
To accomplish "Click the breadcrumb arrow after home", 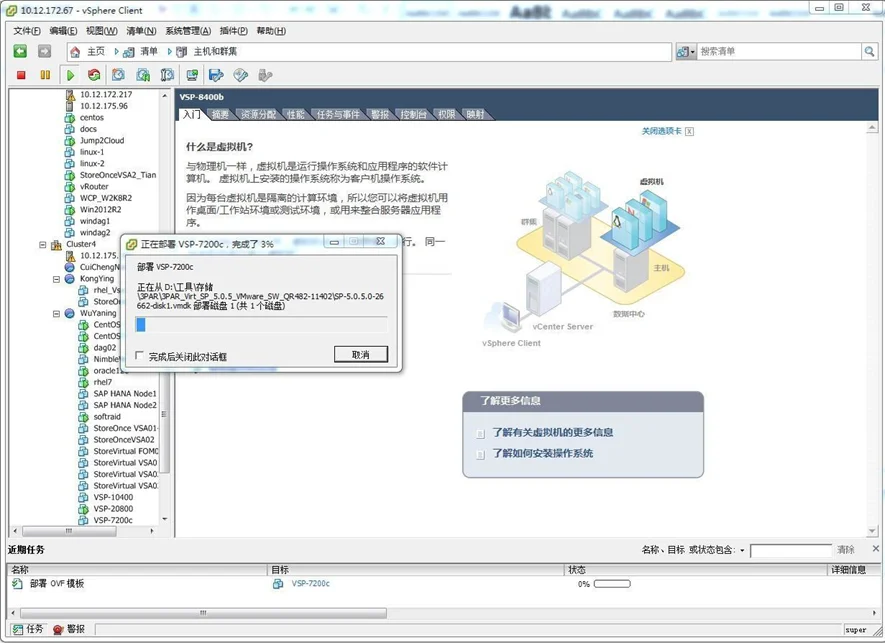I will [116, 51].
